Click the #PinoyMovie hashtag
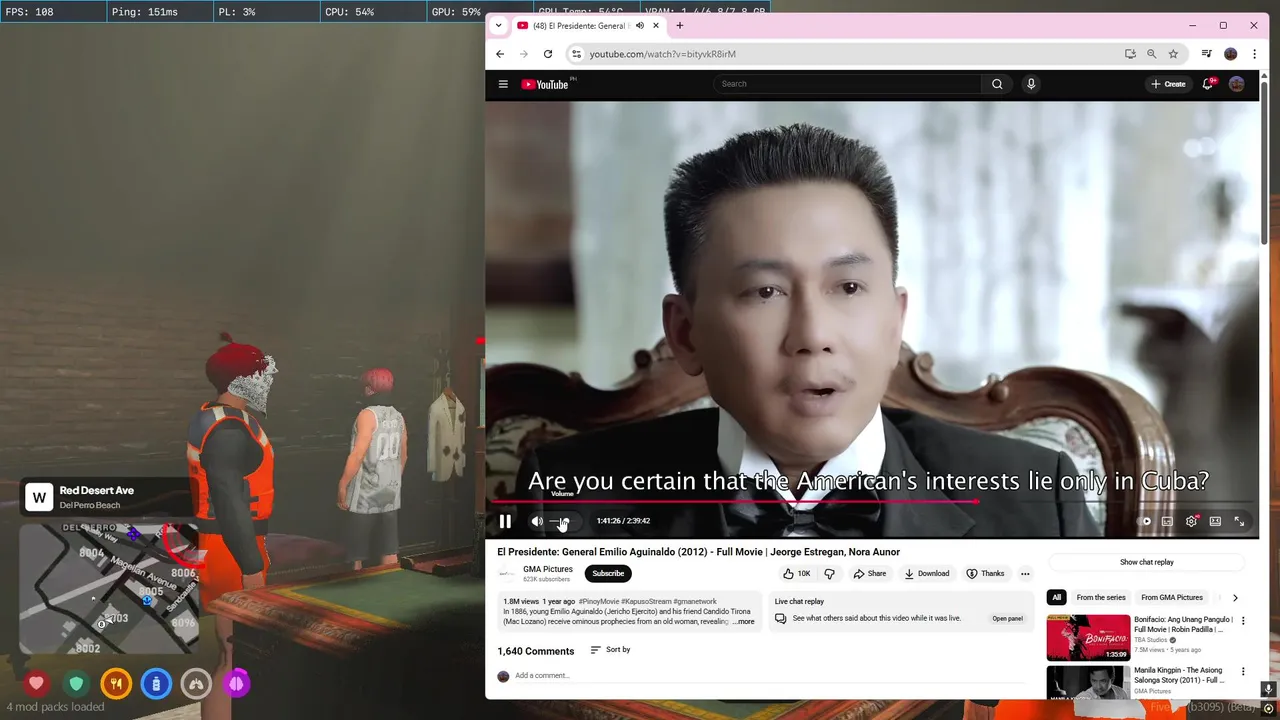 [x=599, y=602]
